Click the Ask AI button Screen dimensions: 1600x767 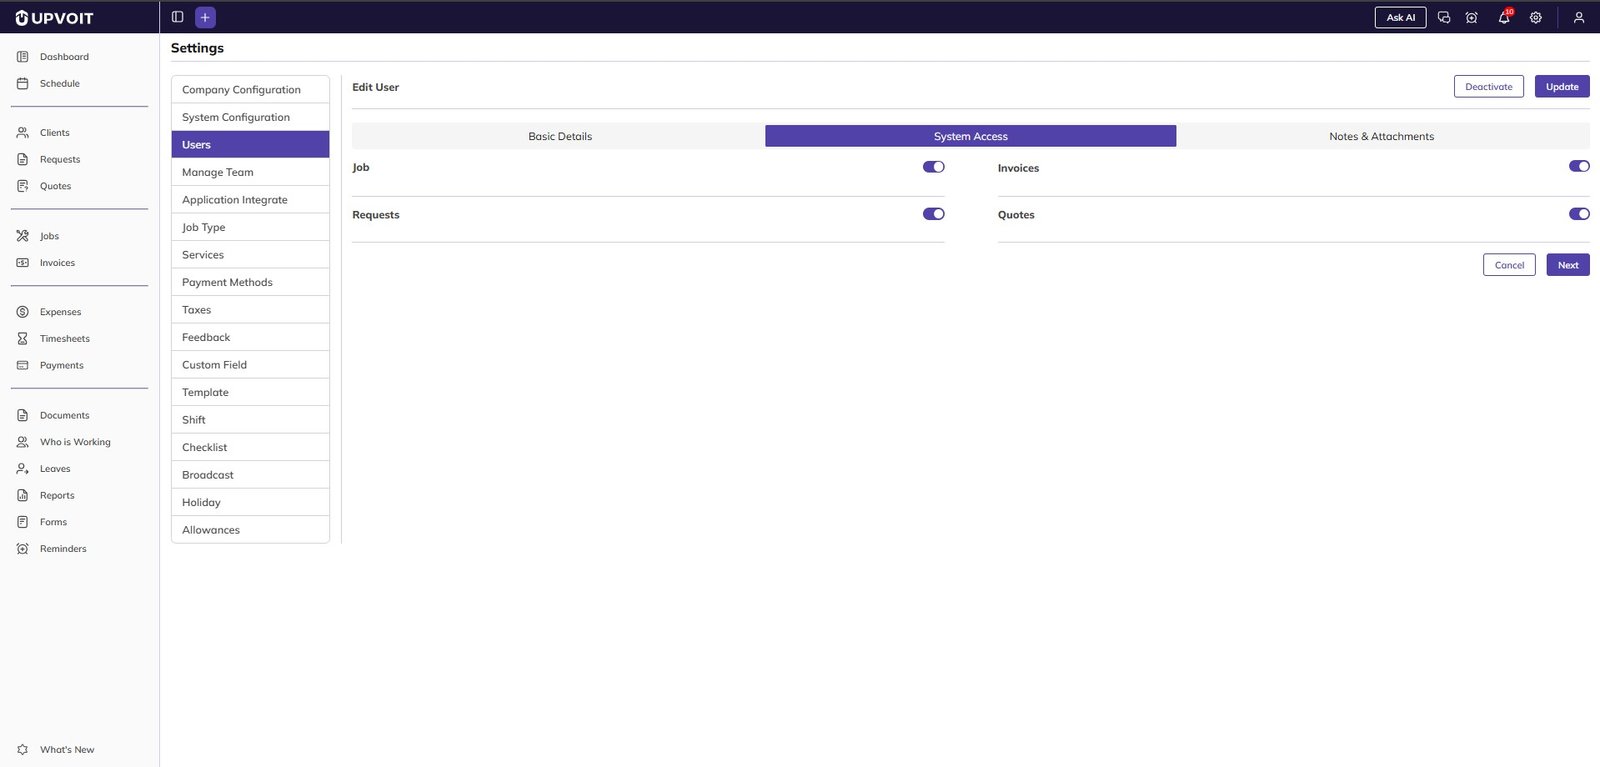pyautogui.click(x=1400, y=18)
